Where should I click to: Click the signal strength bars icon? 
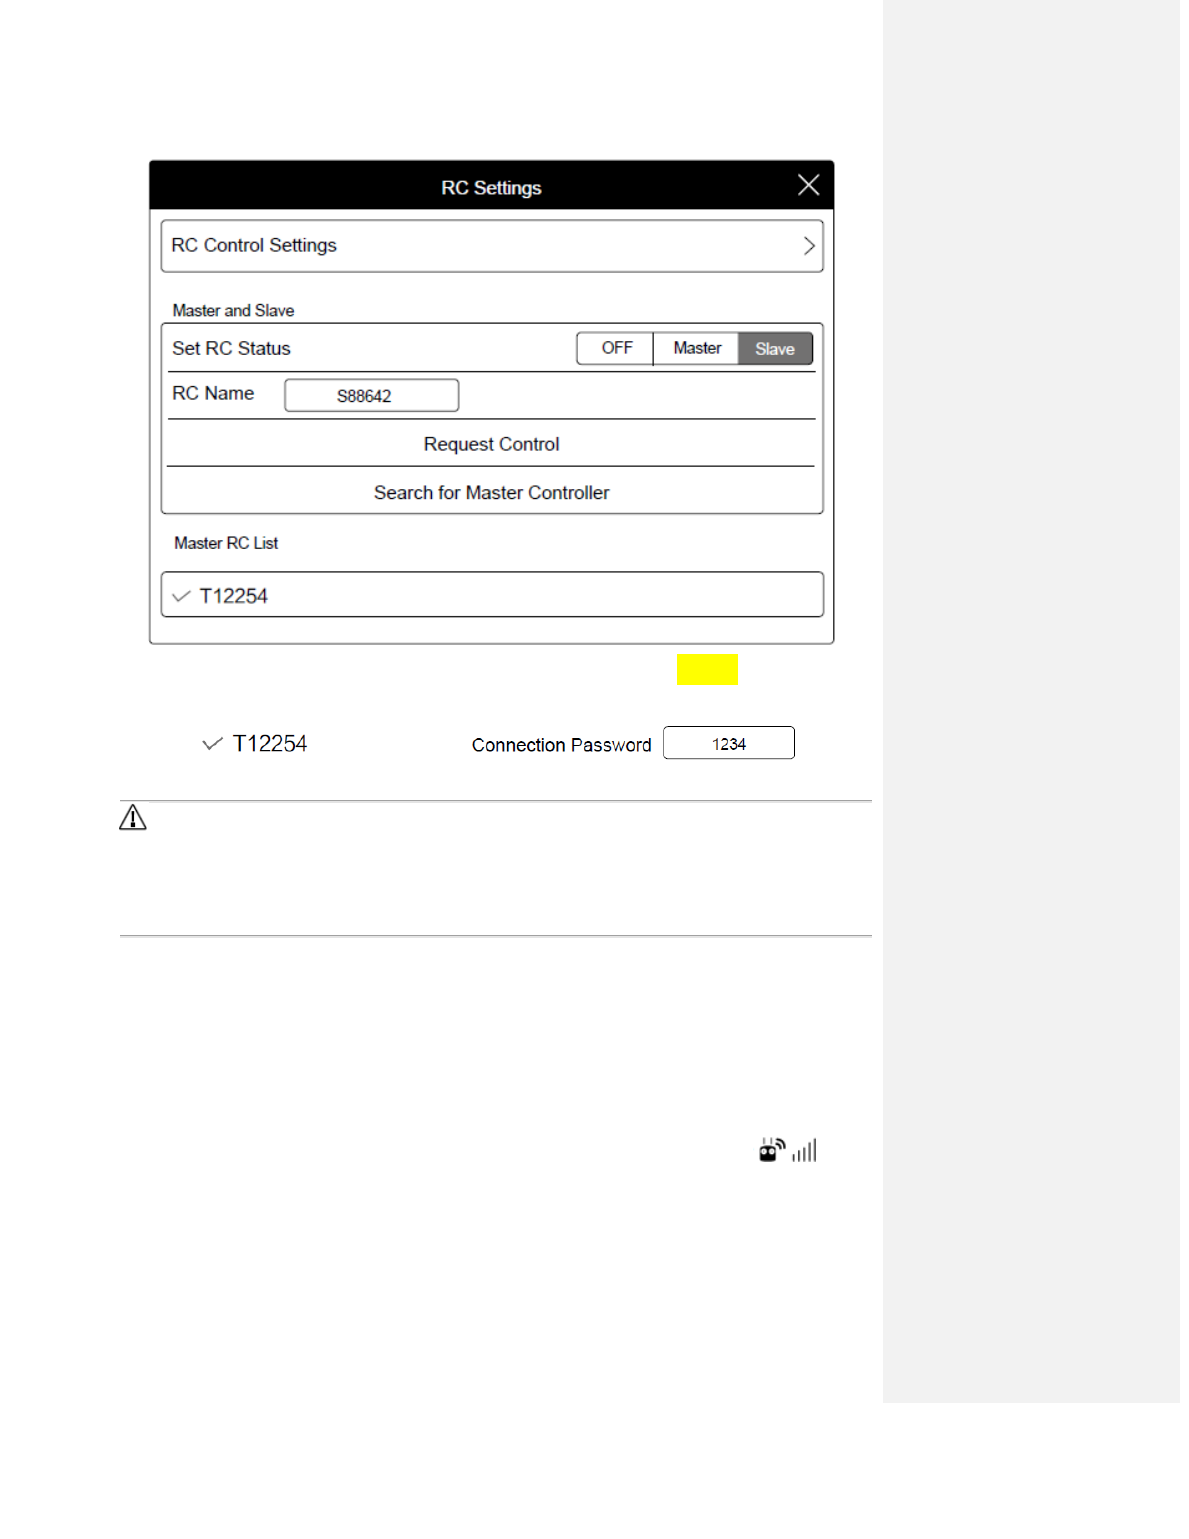pyautogui.click(x=805, y=1151)
